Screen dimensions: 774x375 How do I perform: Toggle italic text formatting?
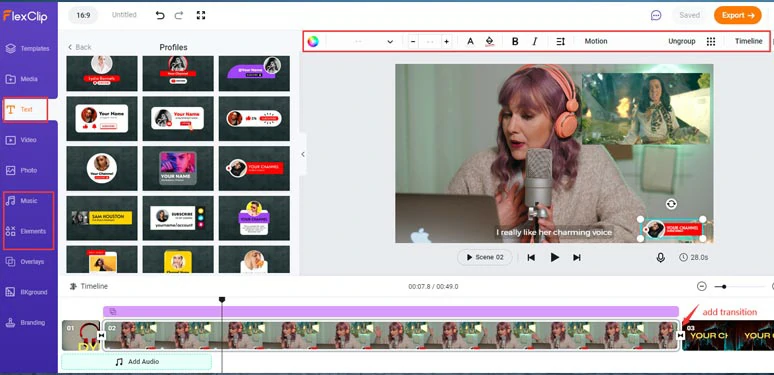coord(535,41)
